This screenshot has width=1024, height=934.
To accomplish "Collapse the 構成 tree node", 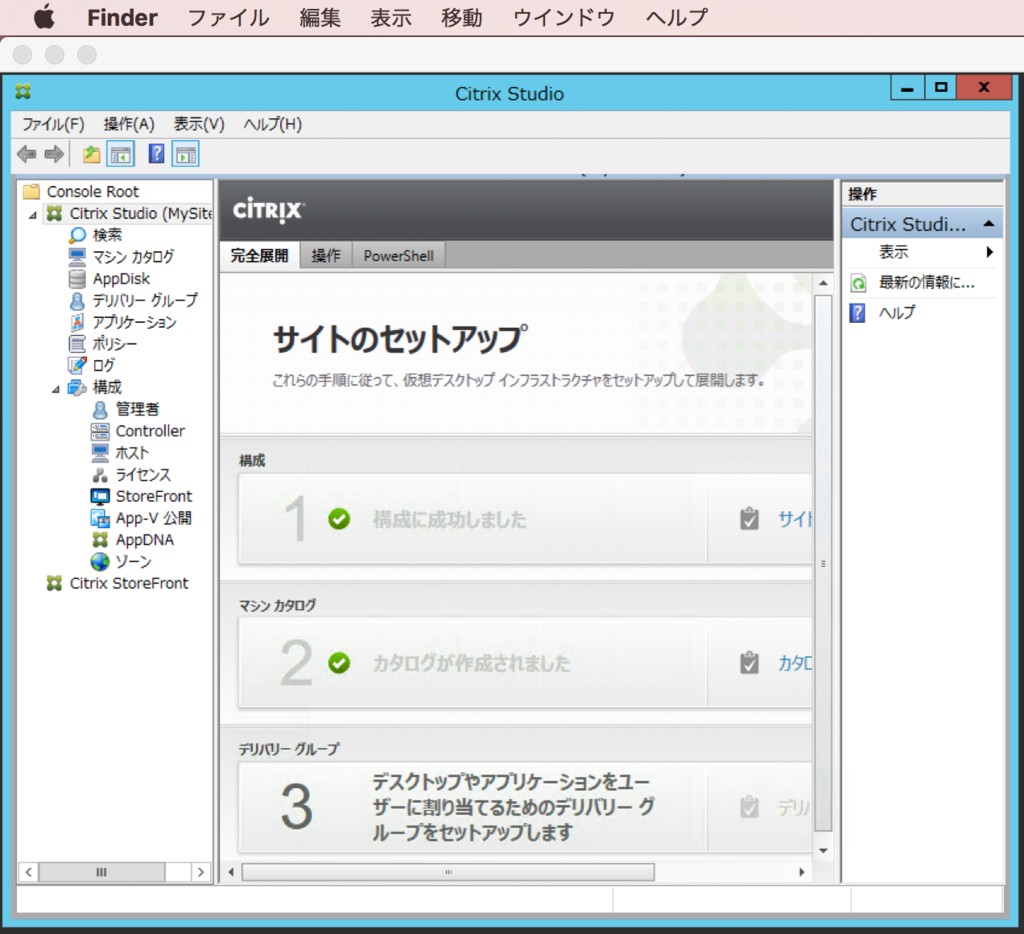I will tap(56, 389).
